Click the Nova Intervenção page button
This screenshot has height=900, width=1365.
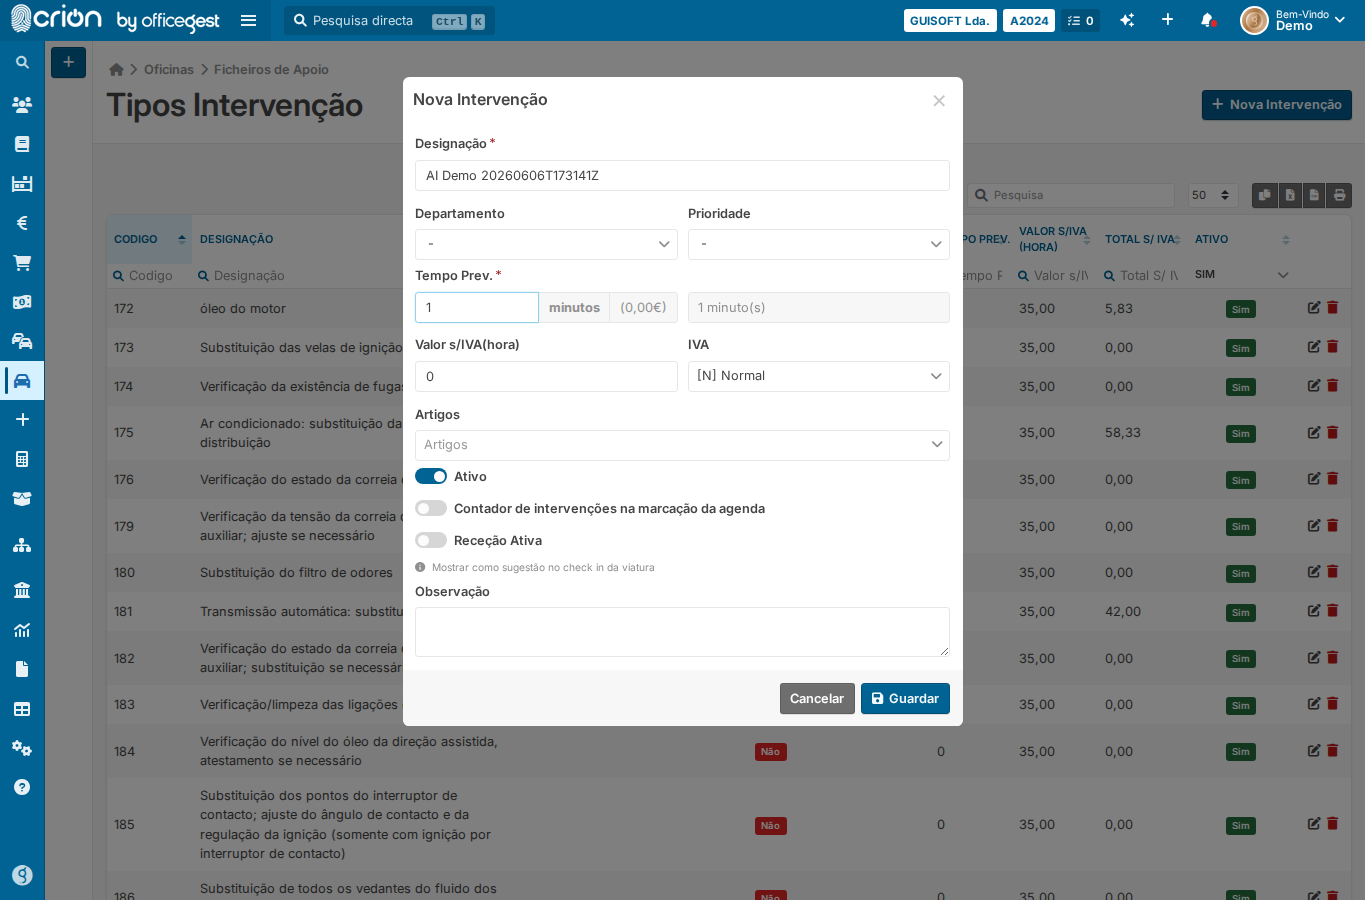pos(1276,104)
